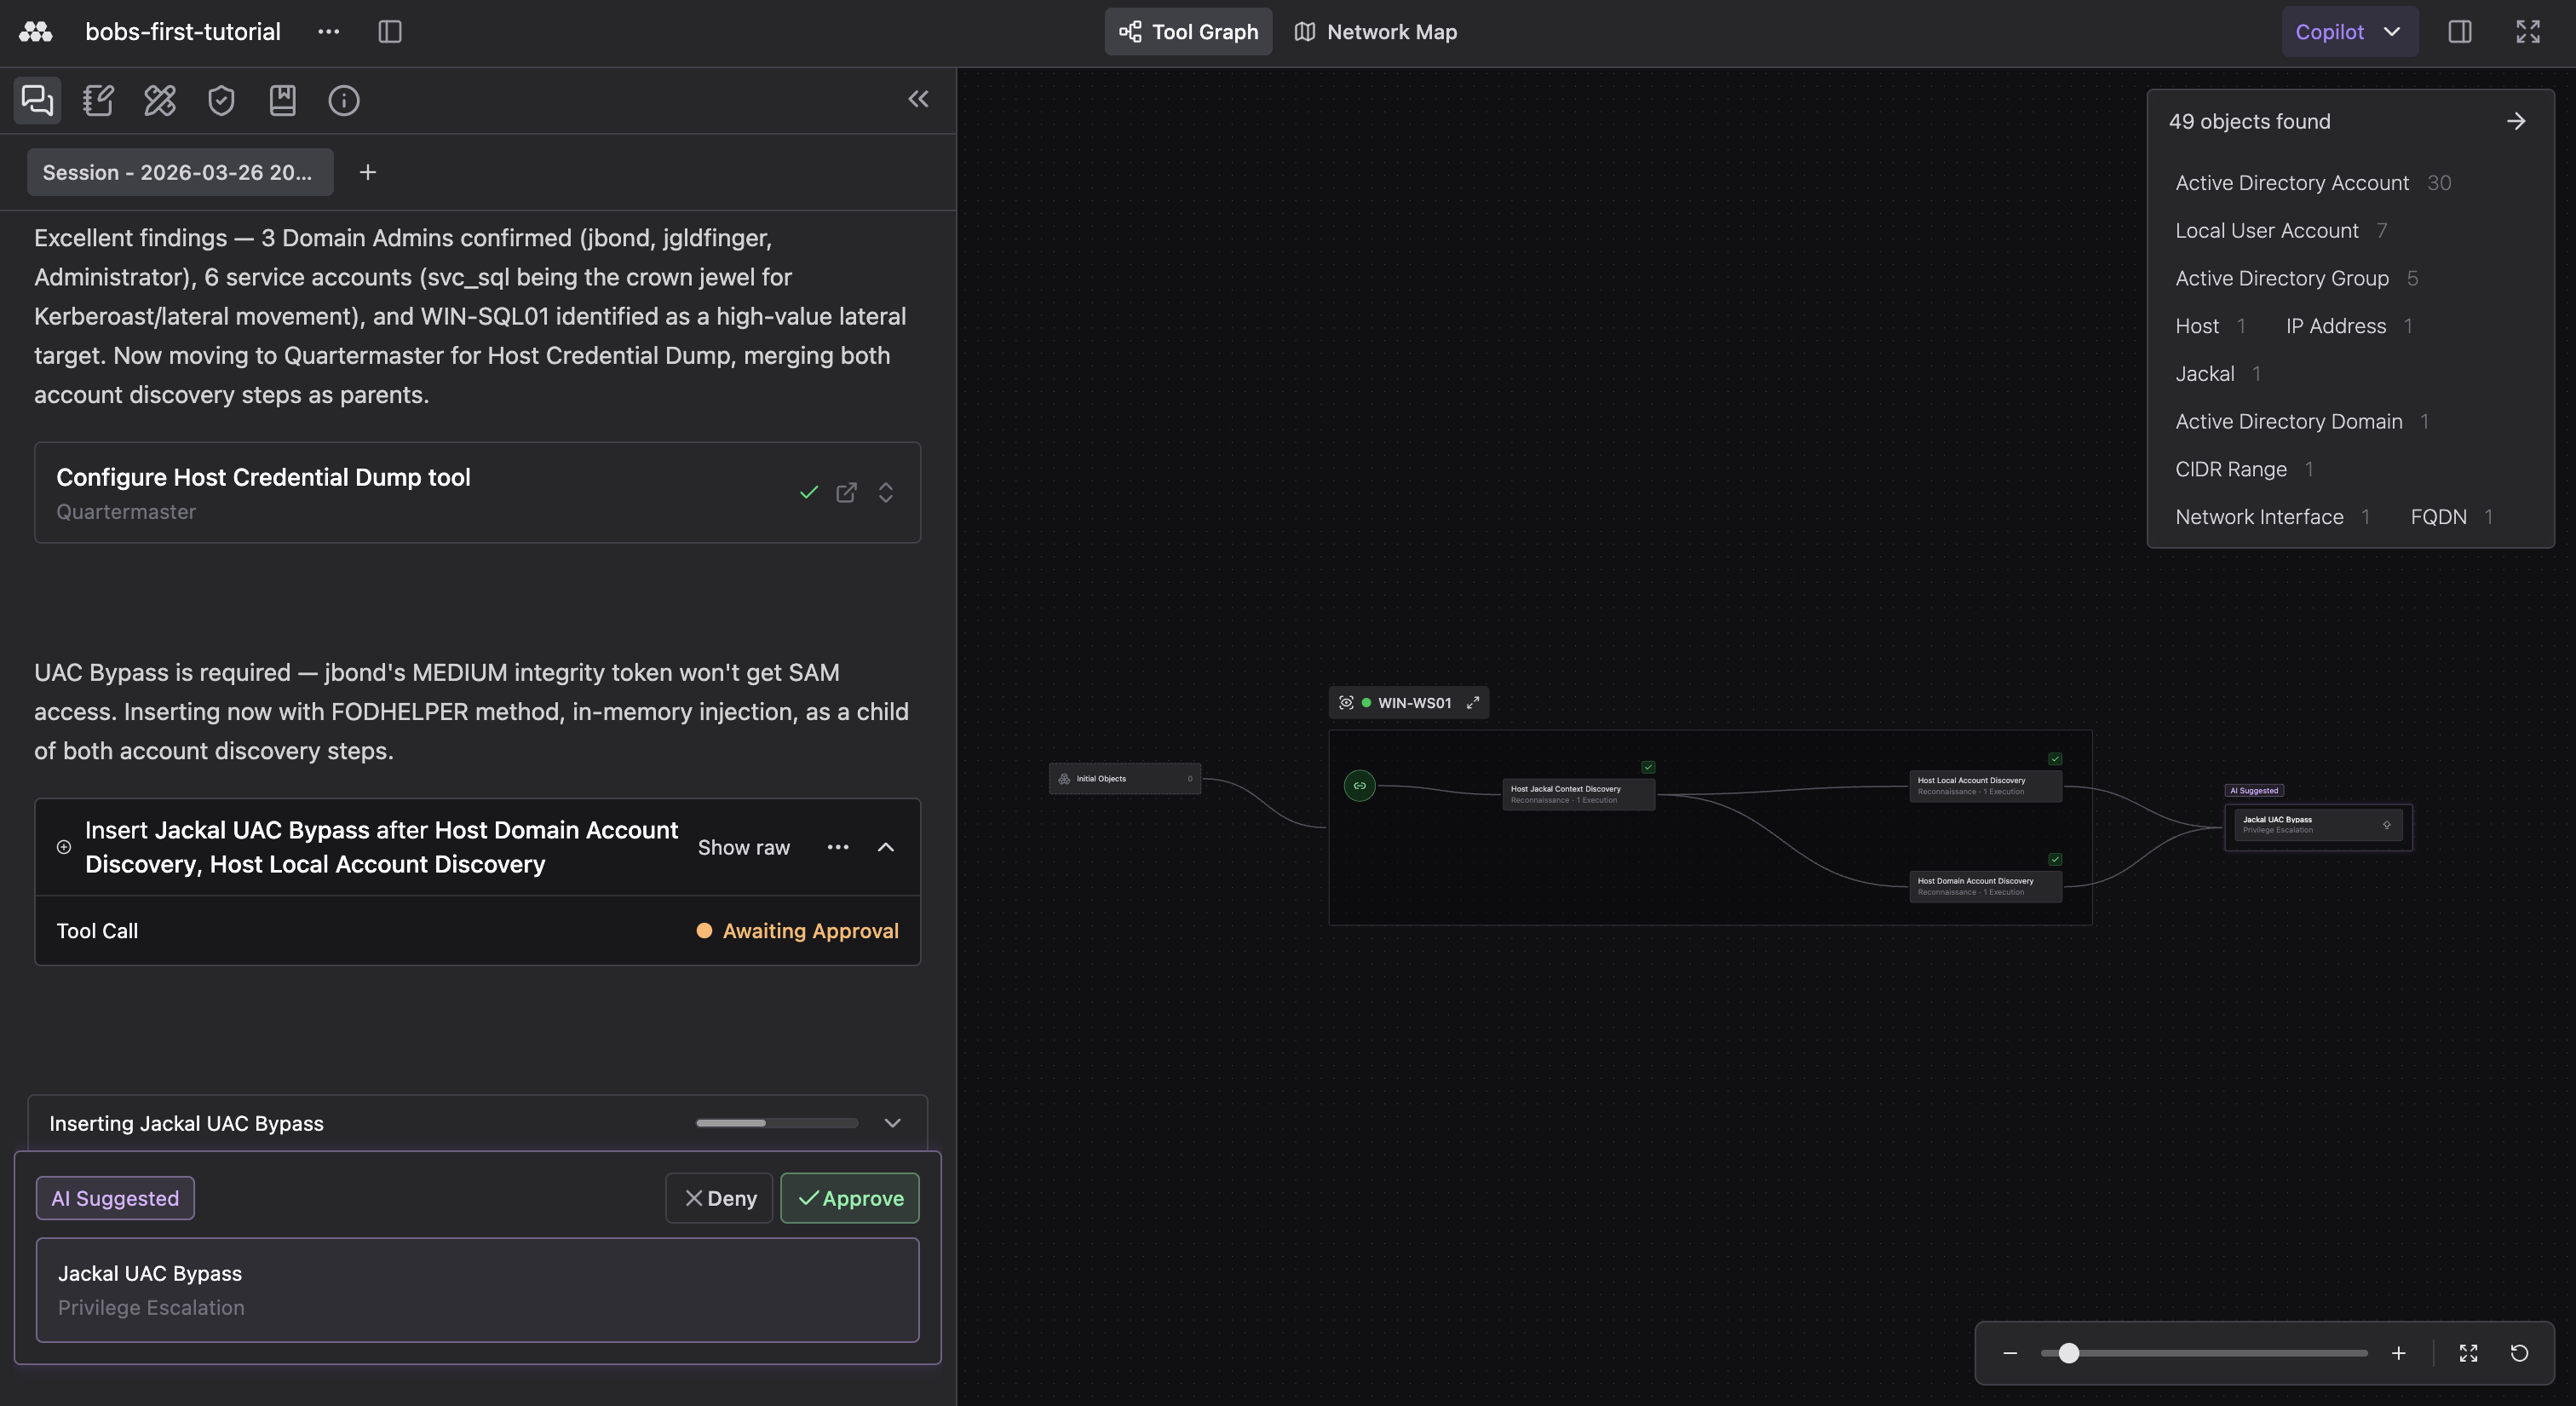Toggle the checkmark on Host Local Account Discovery node

2056,758
